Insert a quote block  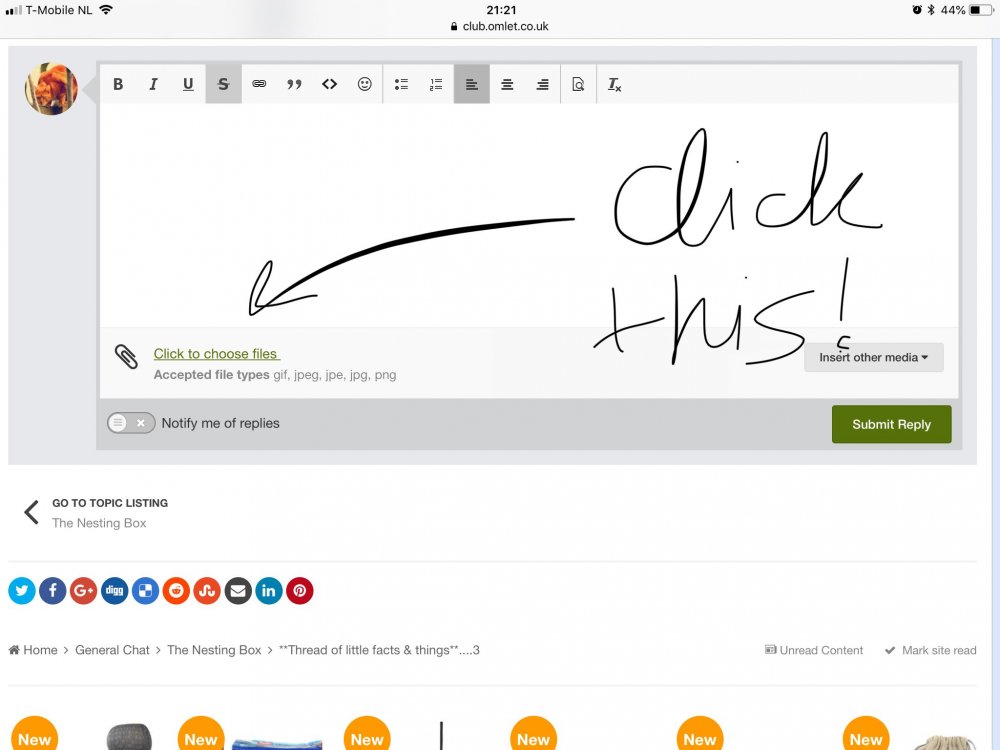(294, 85)
